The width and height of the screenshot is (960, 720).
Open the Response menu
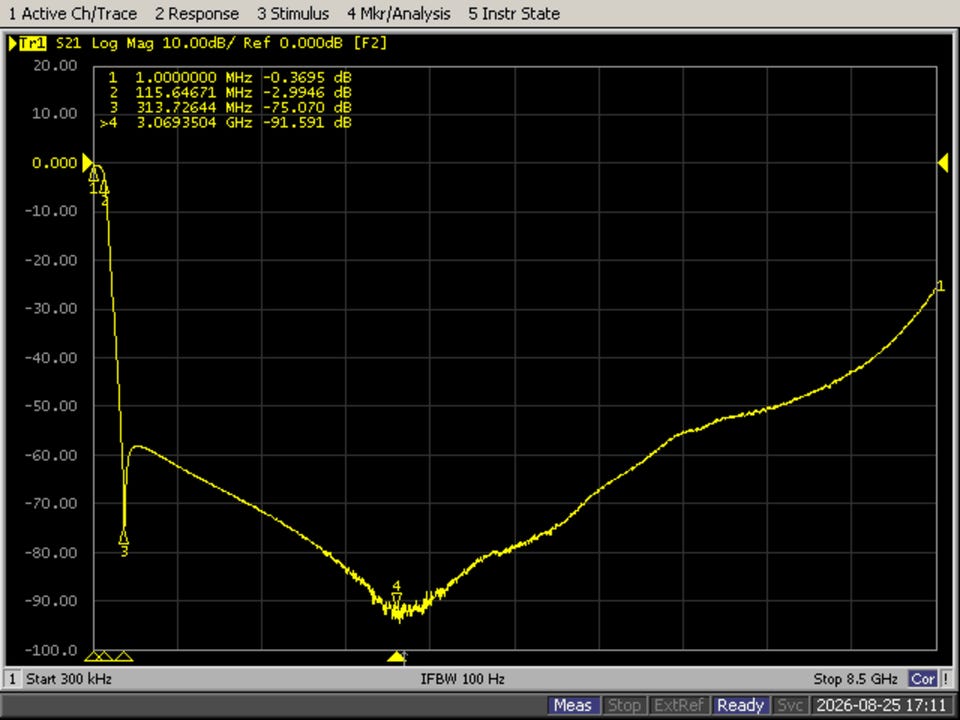(197, 13)
